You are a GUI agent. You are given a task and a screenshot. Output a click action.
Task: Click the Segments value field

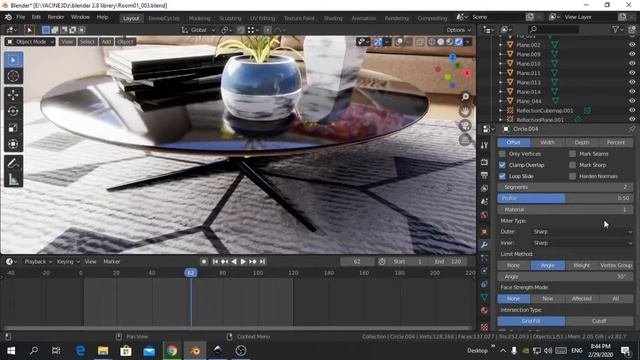[x=565, y=187]
